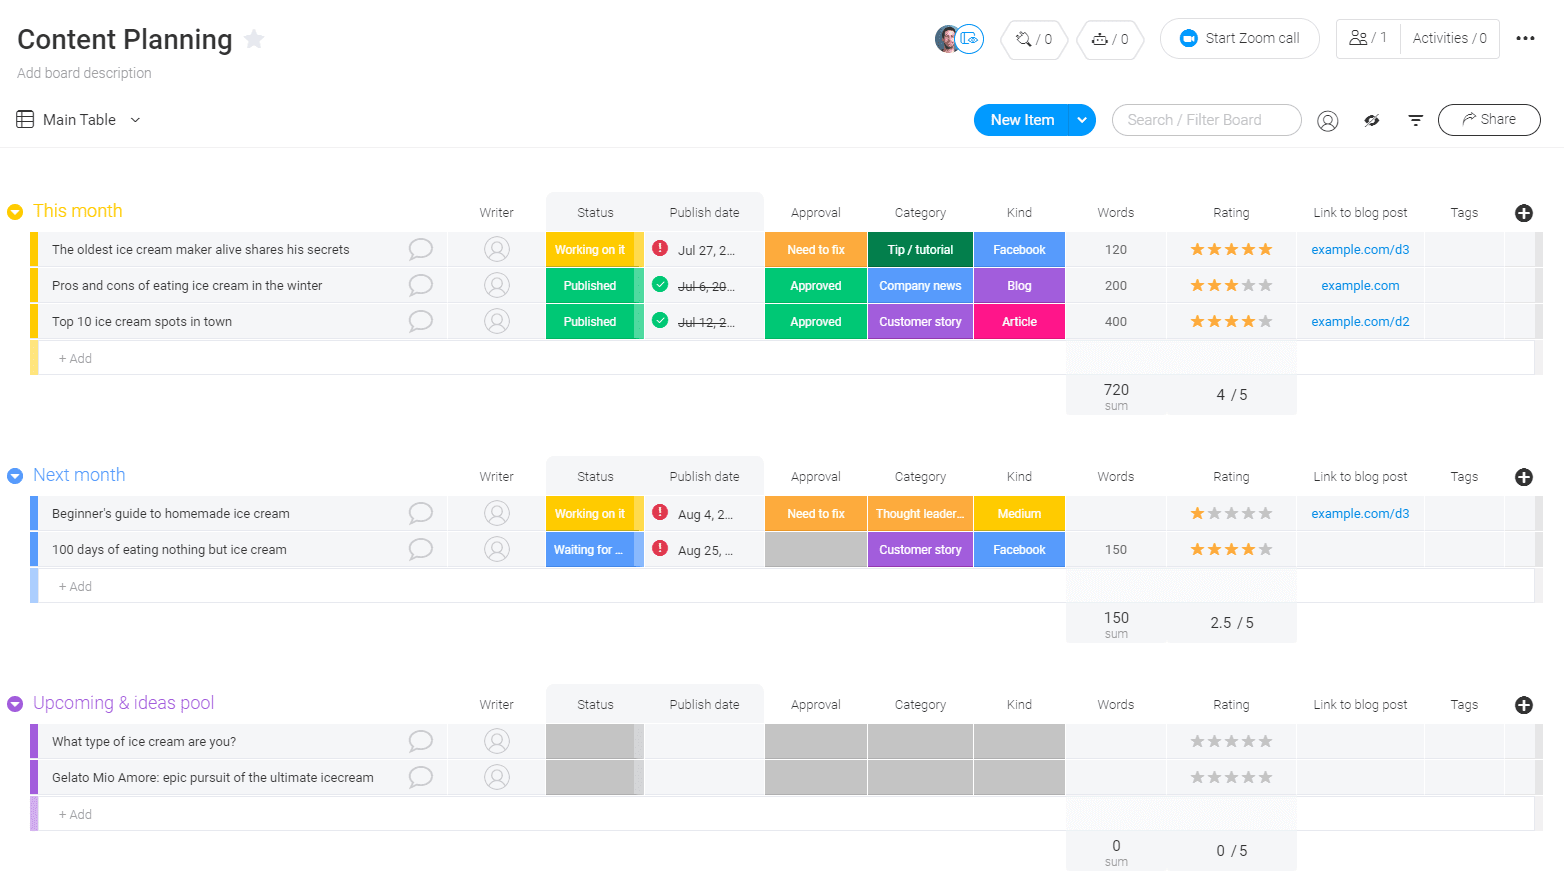Set a five-star rating on "100 days of eating" row
The image size is (1564, 882).
pos(1265,548)
